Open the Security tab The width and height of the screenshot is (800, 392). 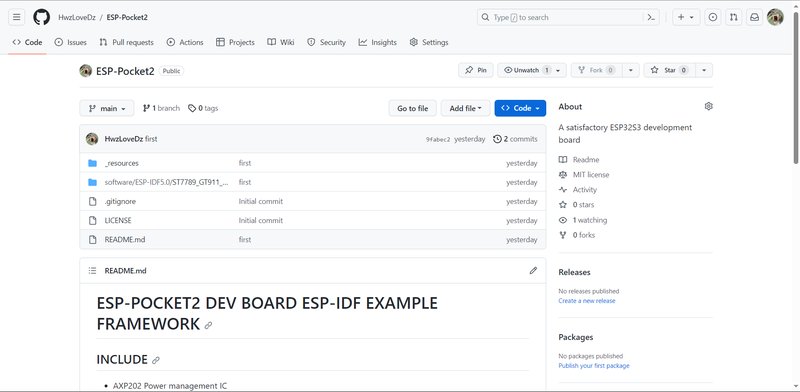pyautogui.click(x=327, y=42)
